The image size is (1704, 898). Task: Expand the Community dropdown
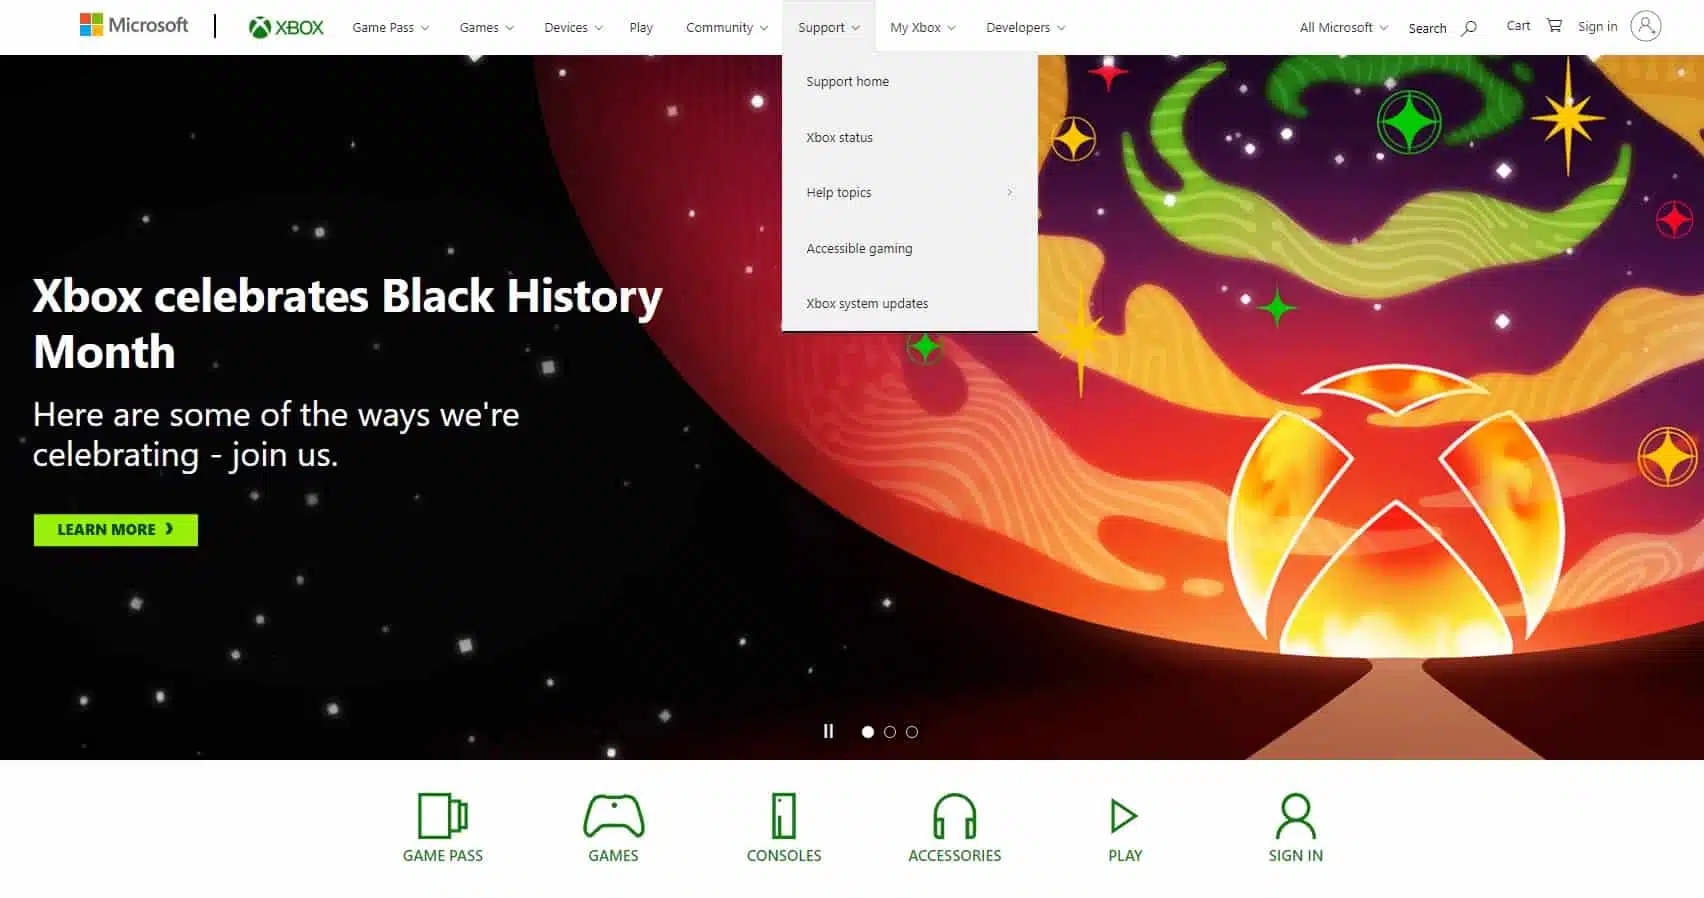pyautogui.click(x=727, y=28)
